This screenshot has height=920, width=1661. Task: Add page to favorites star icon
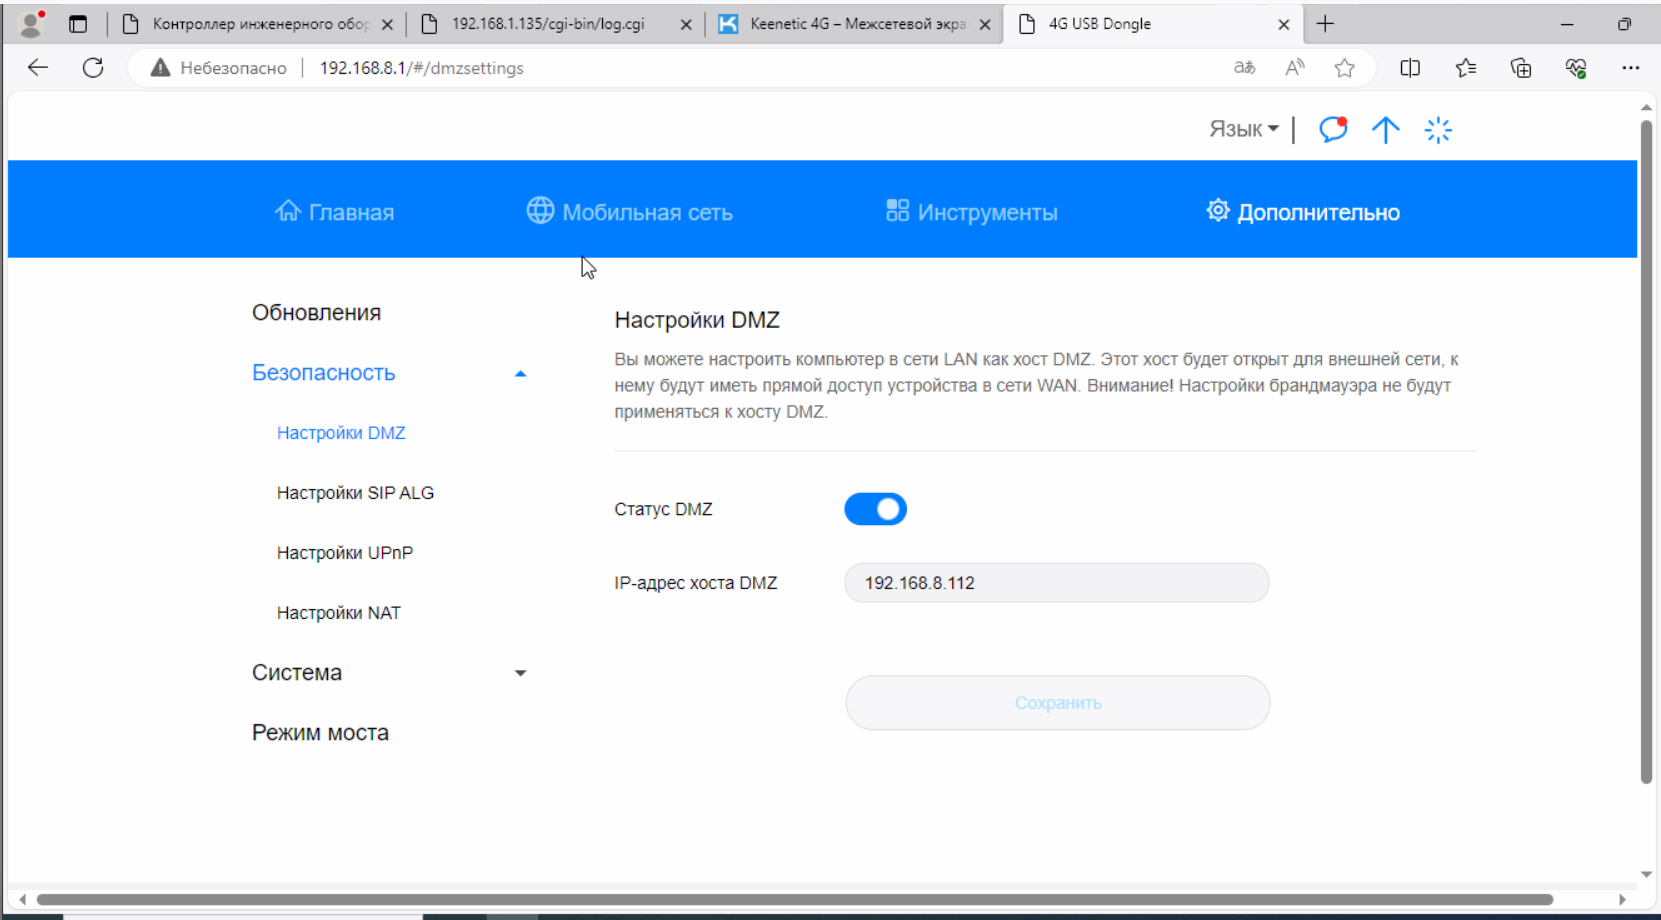pos(1344,68)
